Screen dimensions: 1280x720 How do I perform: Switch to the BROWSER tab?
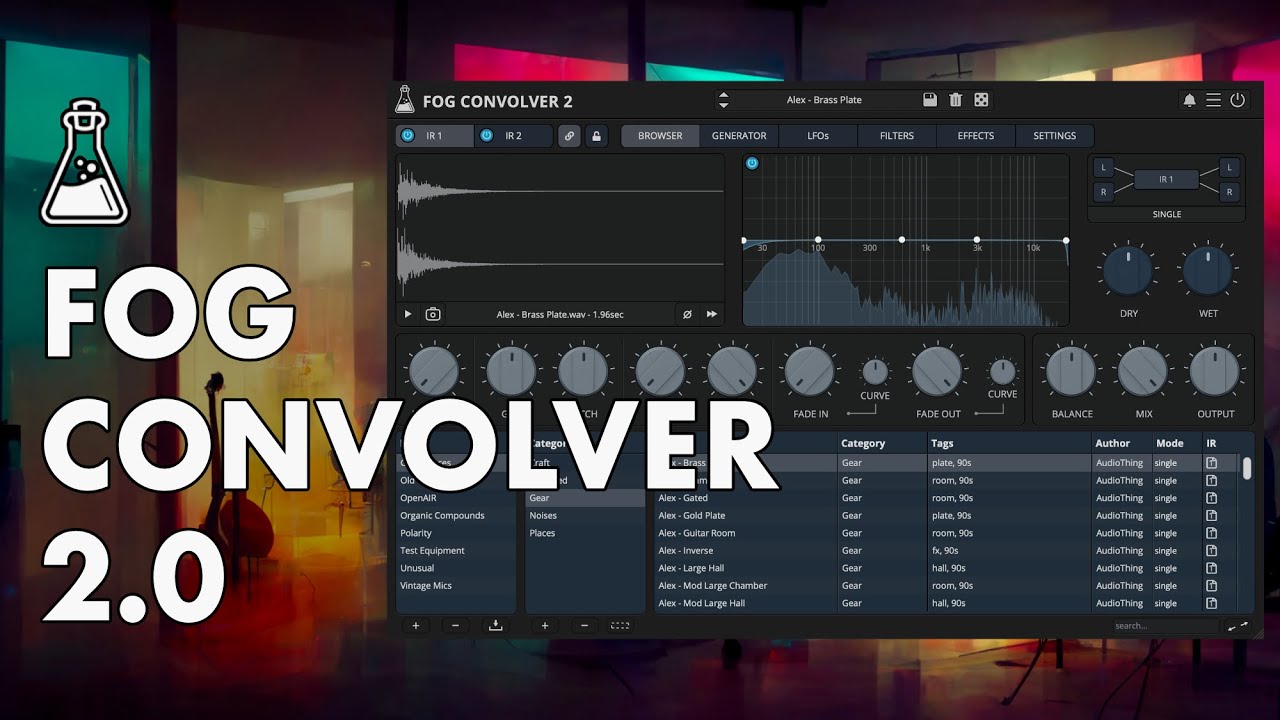click(x=660, y=136)
